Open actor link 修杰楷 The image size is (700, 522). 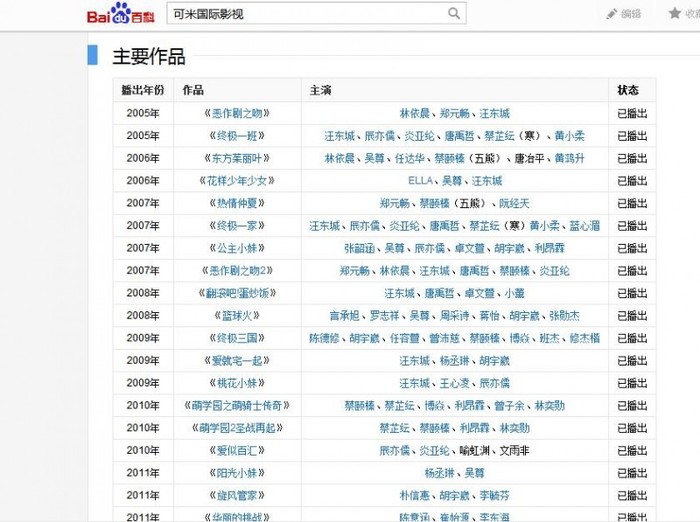[x=584, y=338]
